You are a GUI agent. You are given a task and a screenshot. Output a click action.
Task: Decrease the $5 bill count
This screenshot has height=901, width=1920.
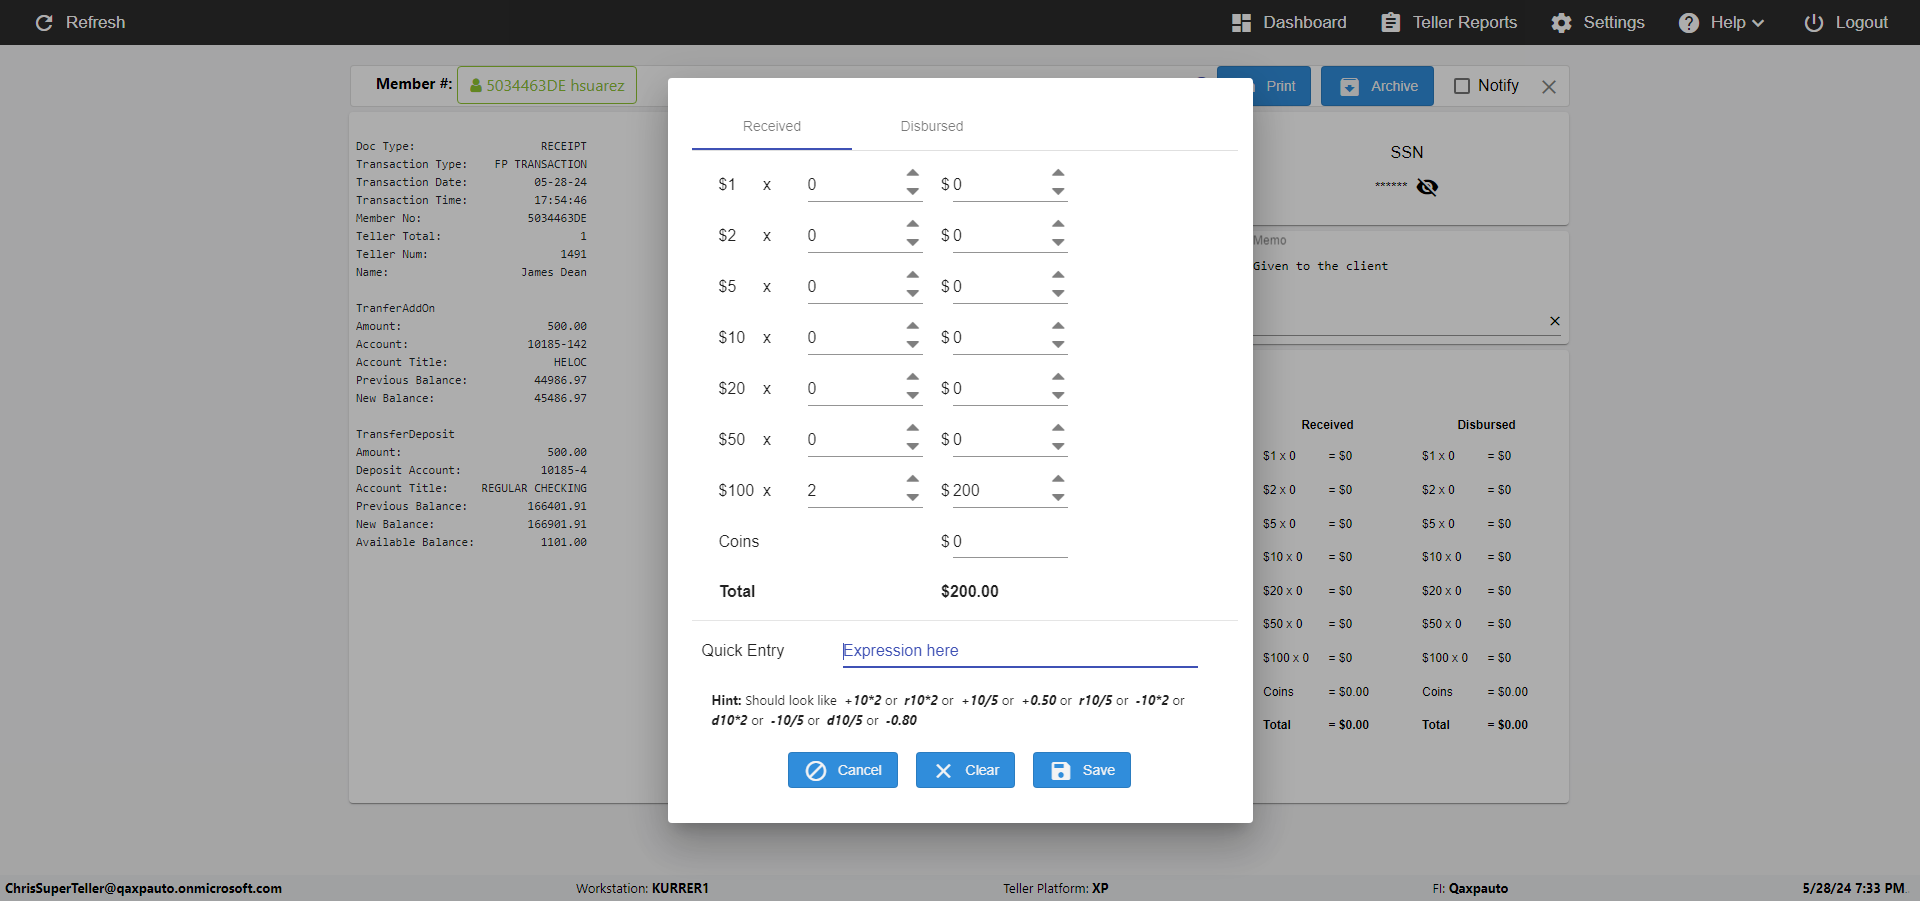pos(913,294)
